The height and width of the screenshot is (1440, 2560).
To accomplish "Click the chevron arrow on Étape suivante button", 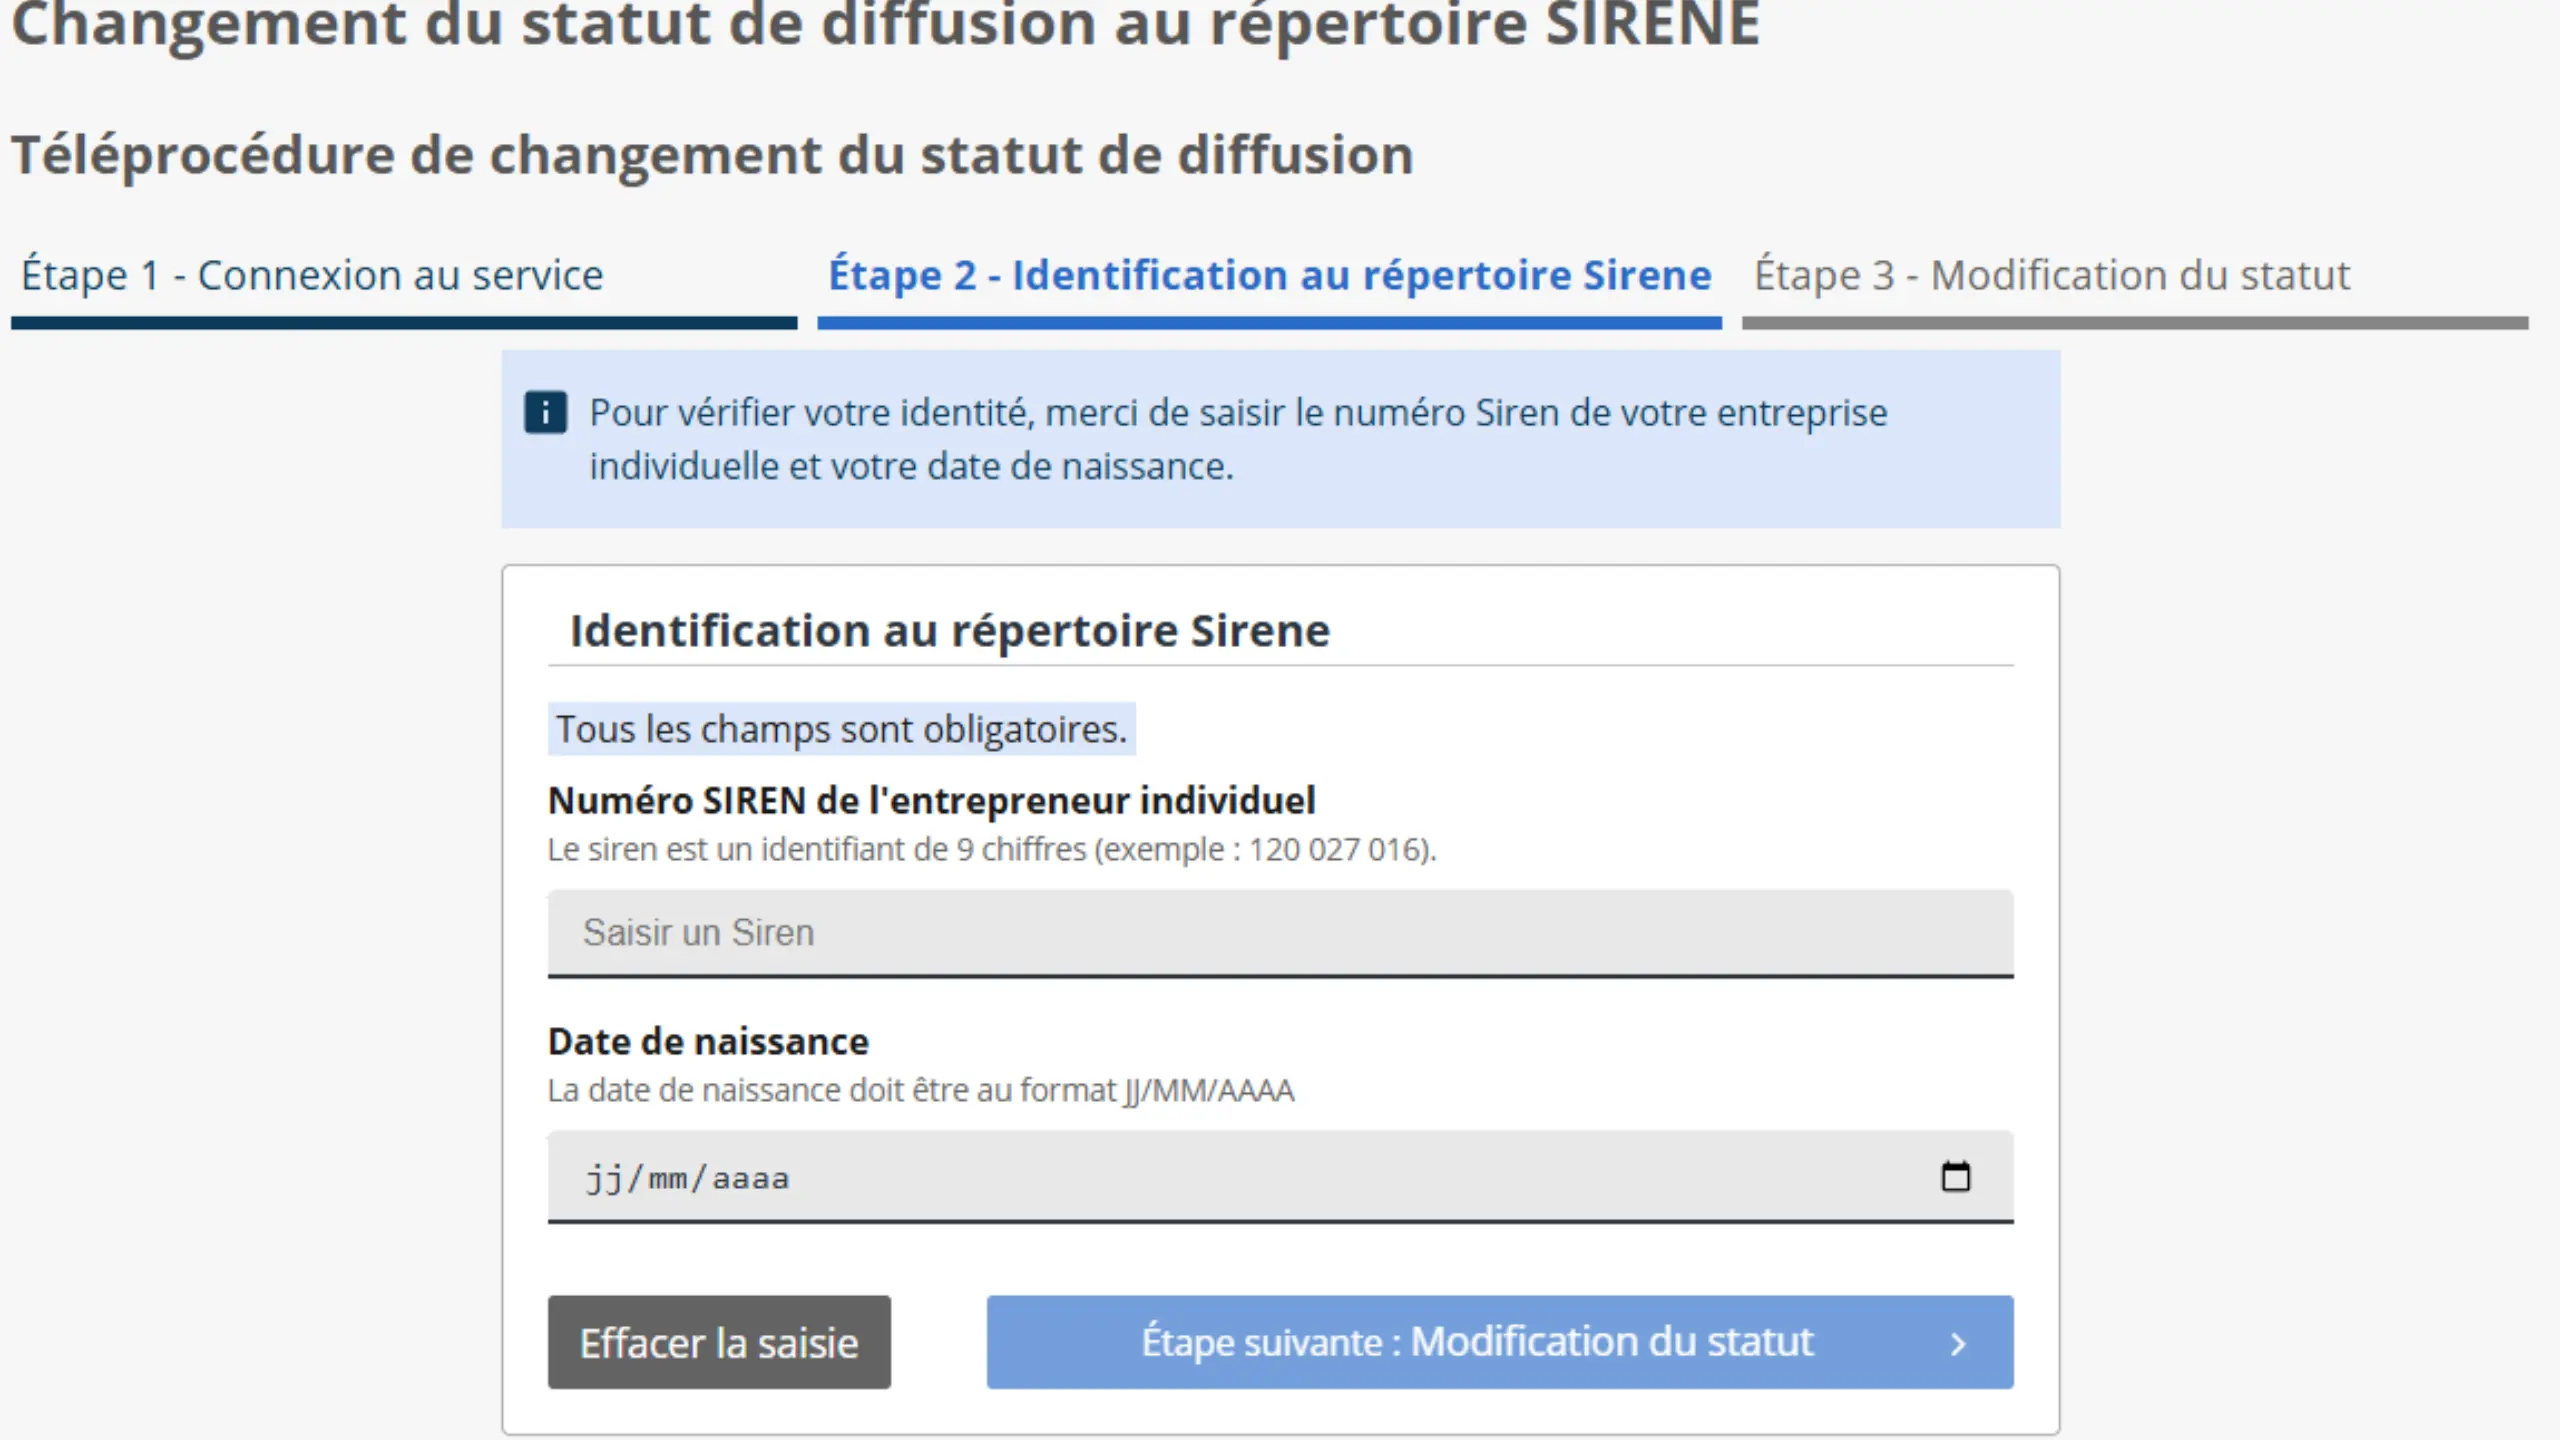I will tap(1958, 1344).
